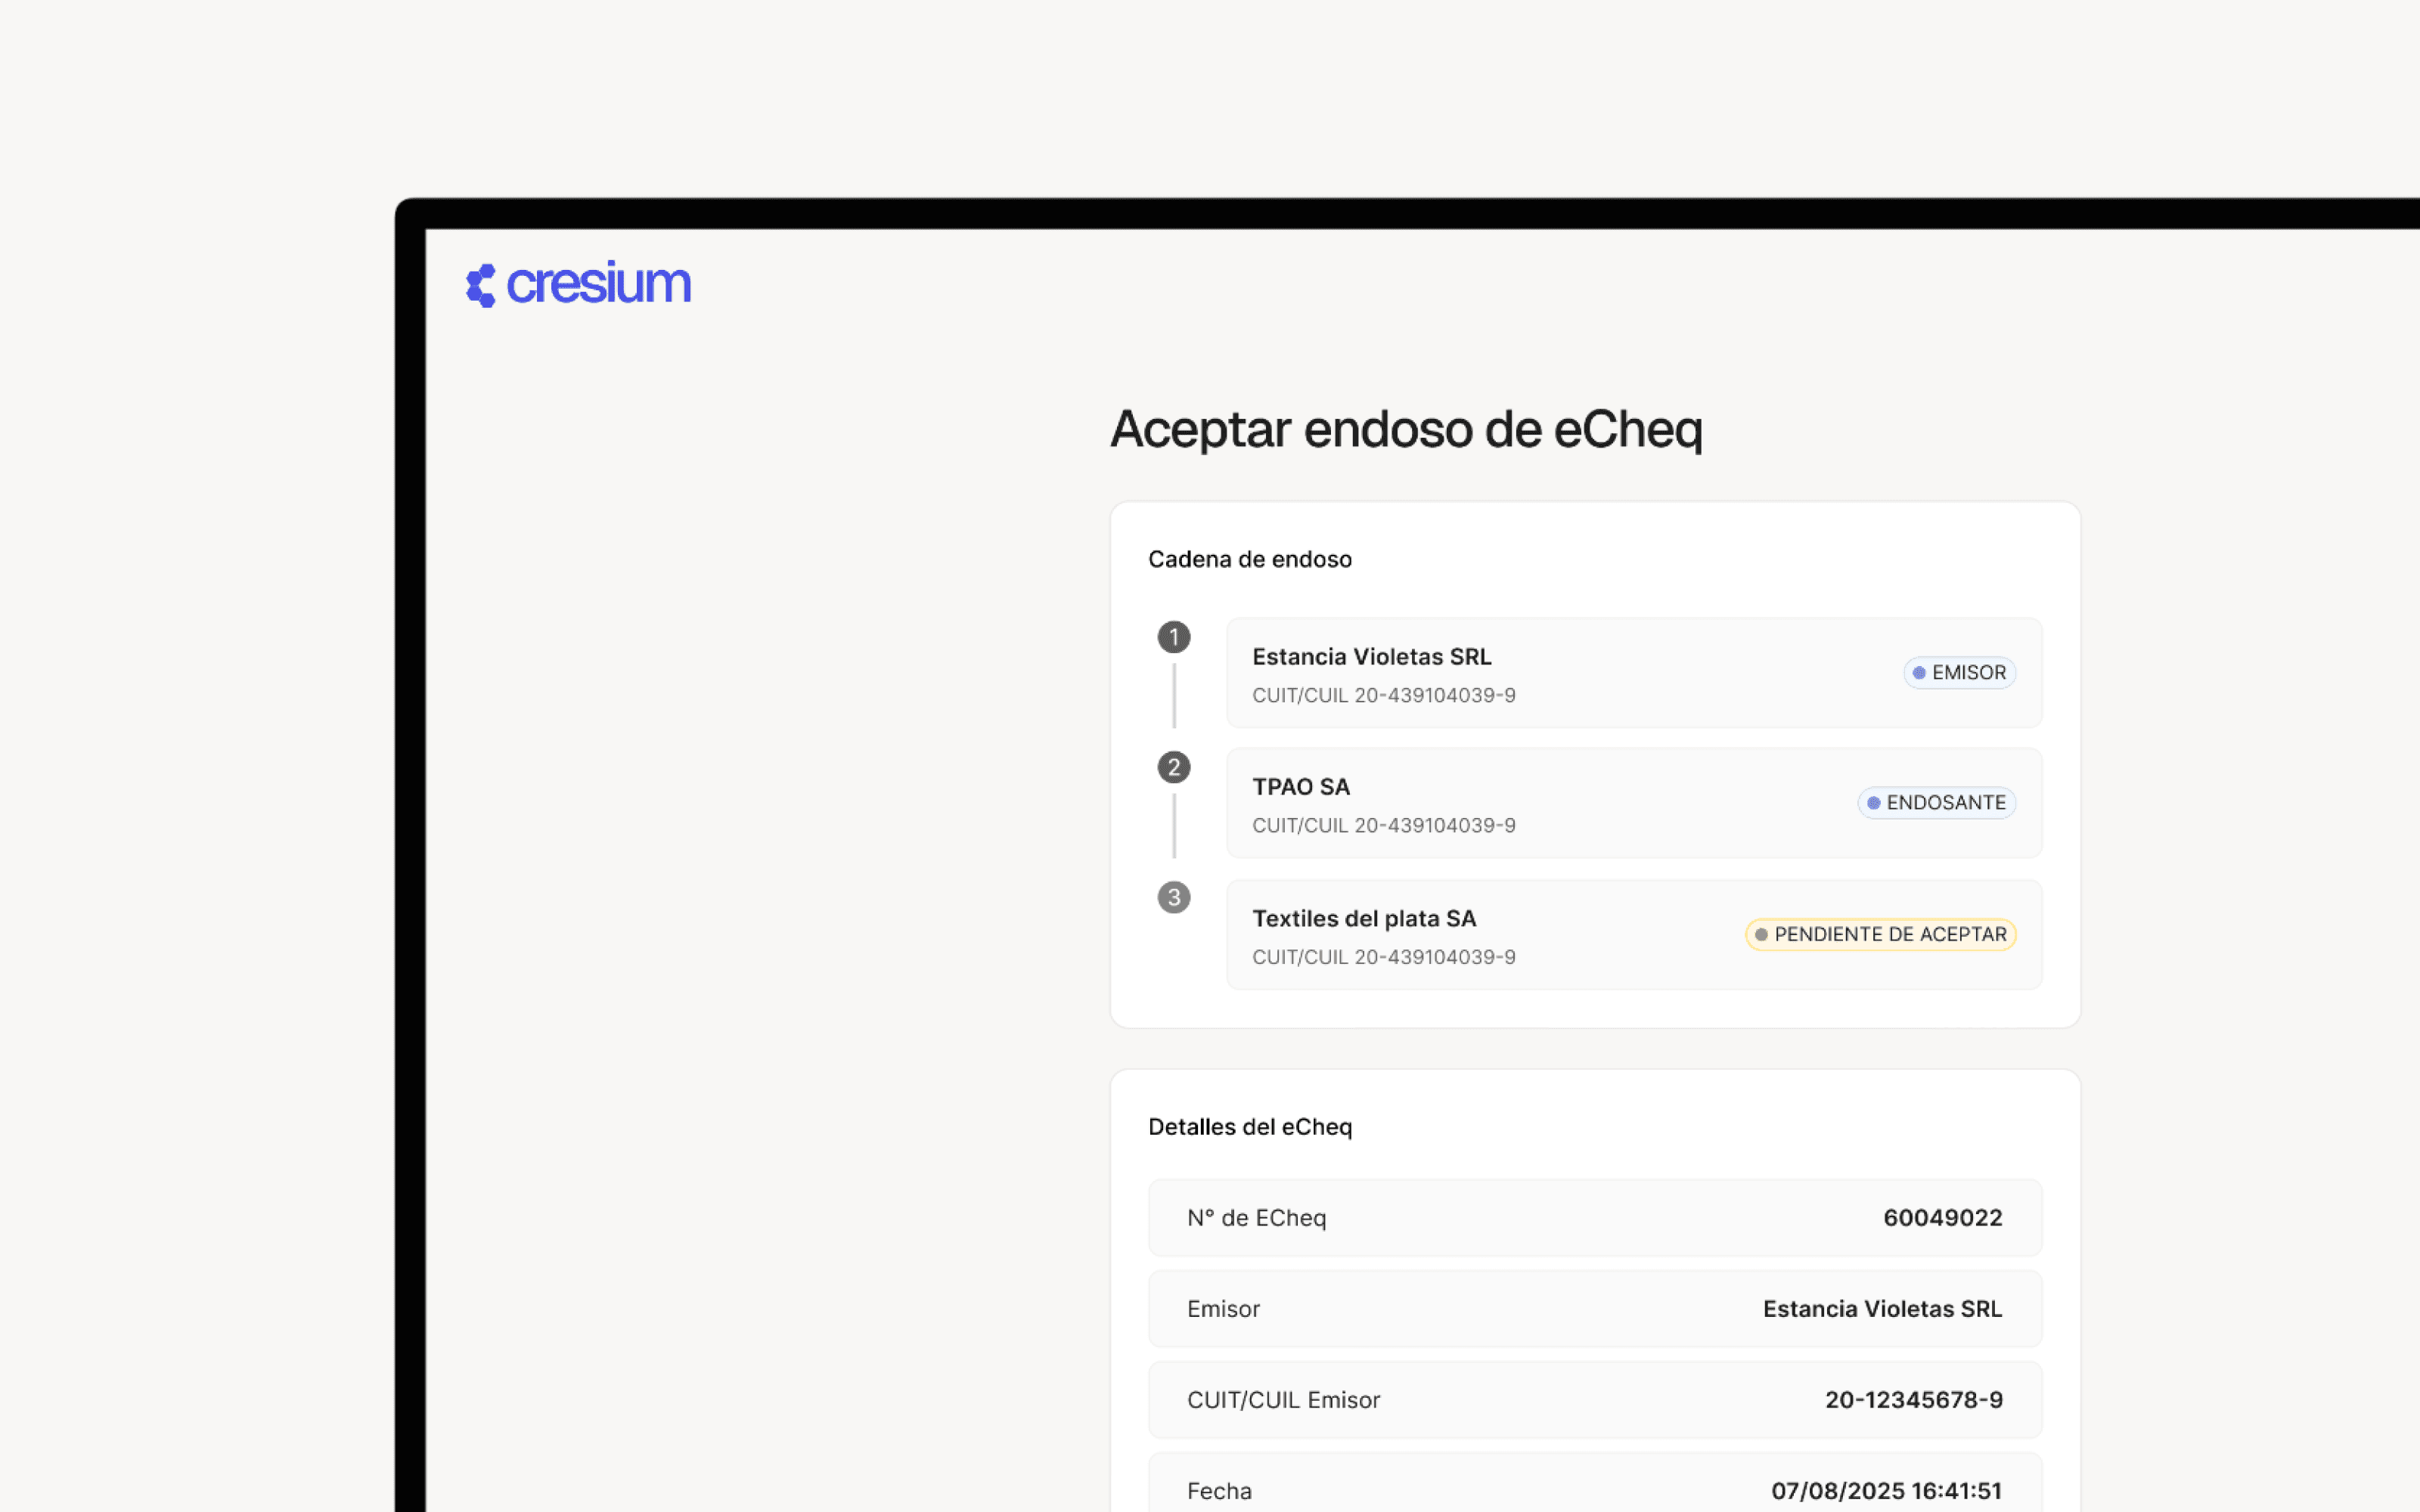Click the EMISOR status badge
Viewport: 2420px width, 1512px height.
point(1960,672)
